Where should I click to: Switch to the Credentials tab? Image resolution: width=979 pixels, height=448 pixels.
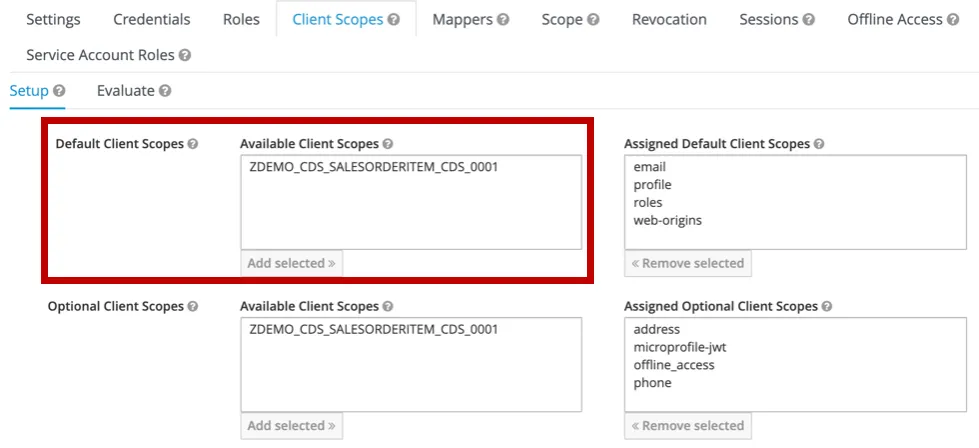tap(151, 20)
